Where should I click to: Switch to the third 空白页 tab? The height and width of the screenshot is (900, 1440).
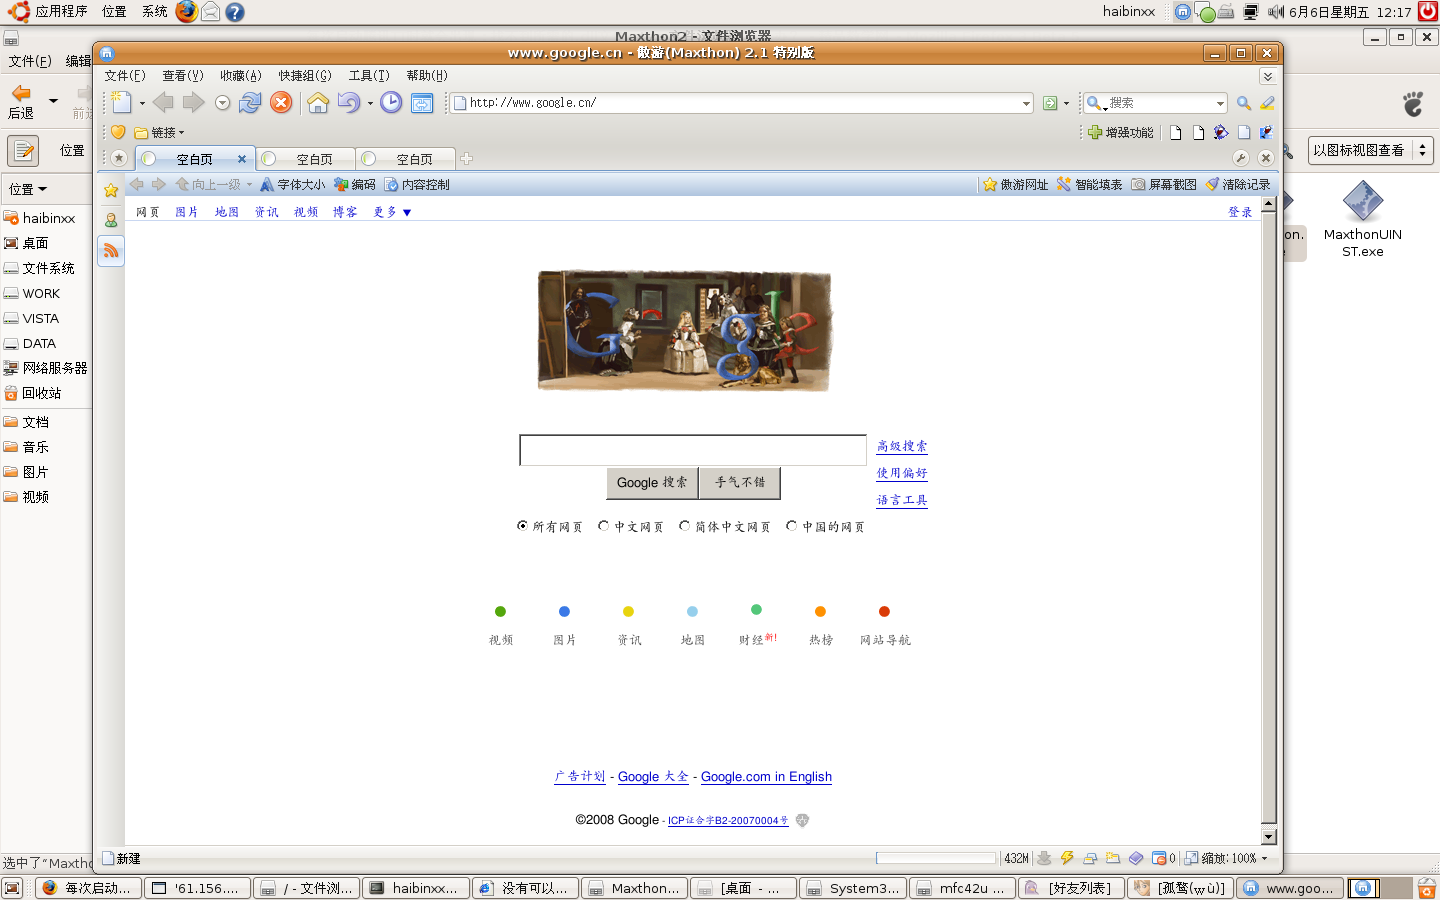point(406,159)
